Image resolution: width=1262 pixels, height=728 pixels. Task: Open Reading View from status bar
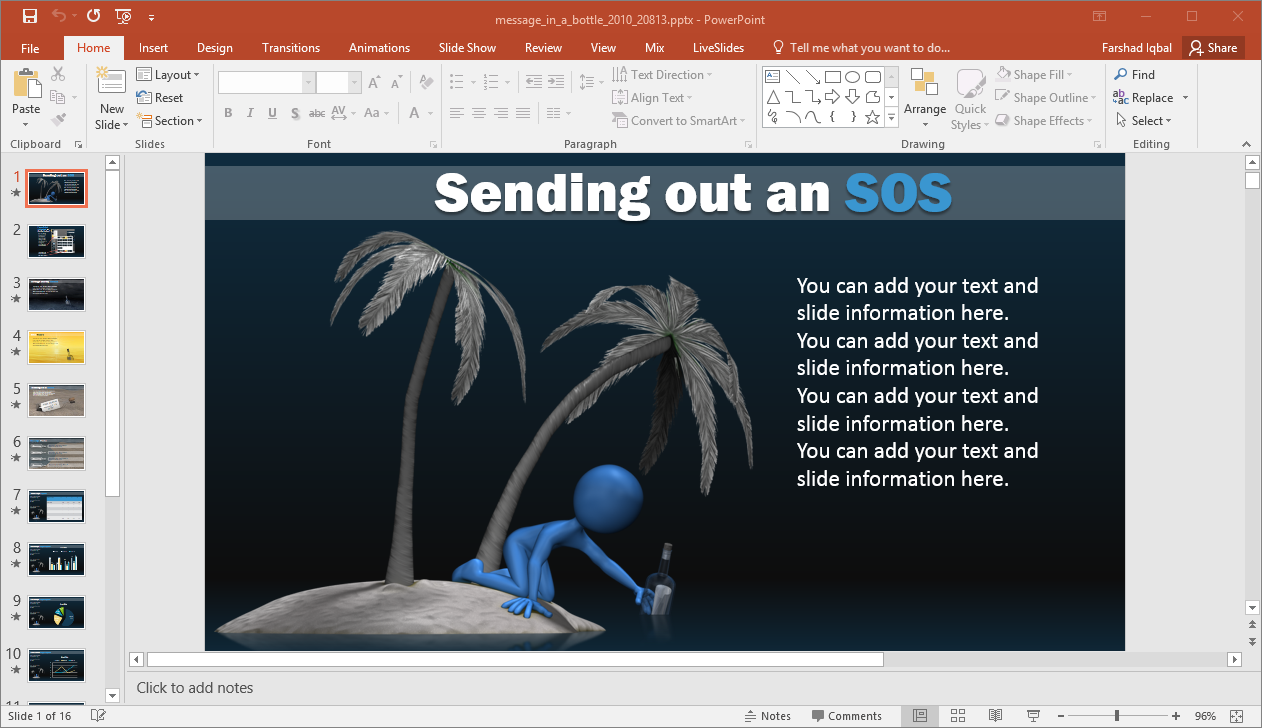pyautogui.click(x=995, y=716)
